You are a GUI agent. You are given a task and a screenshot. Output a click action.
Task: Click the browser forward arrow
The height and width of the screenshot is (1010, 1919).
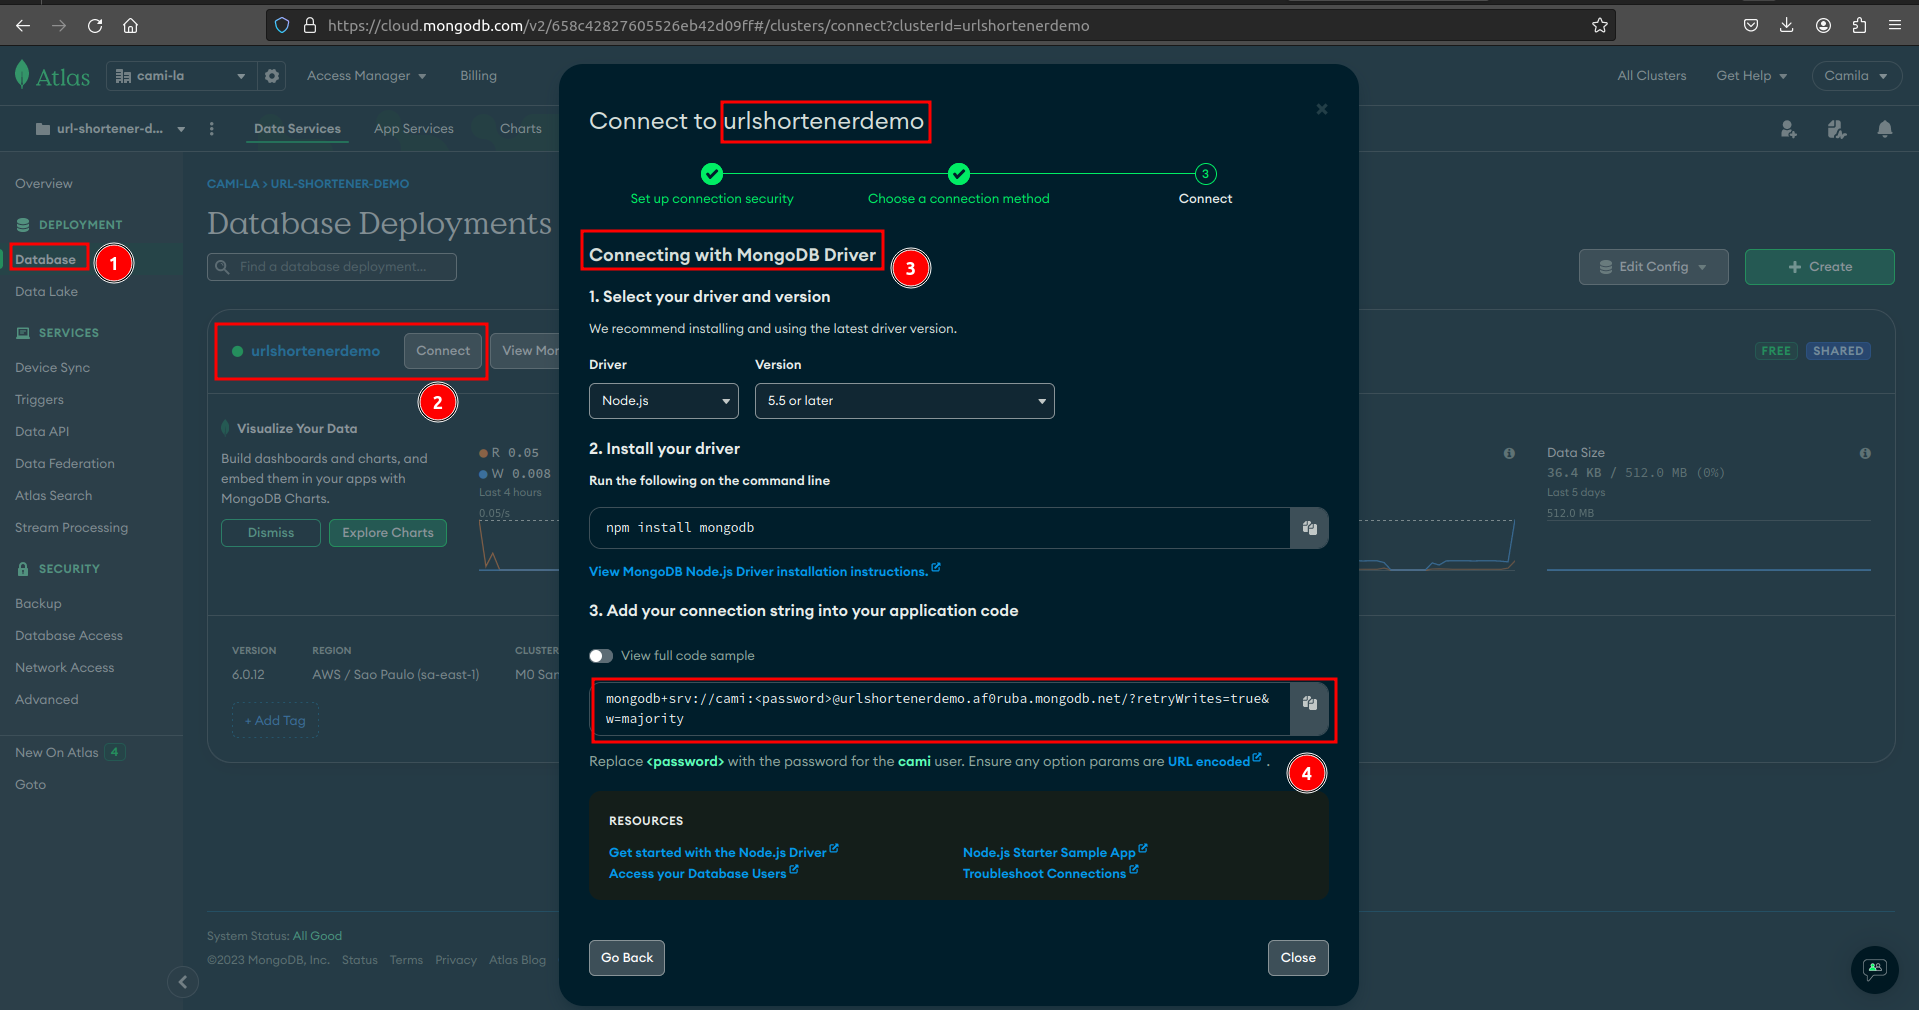[59, 25]
